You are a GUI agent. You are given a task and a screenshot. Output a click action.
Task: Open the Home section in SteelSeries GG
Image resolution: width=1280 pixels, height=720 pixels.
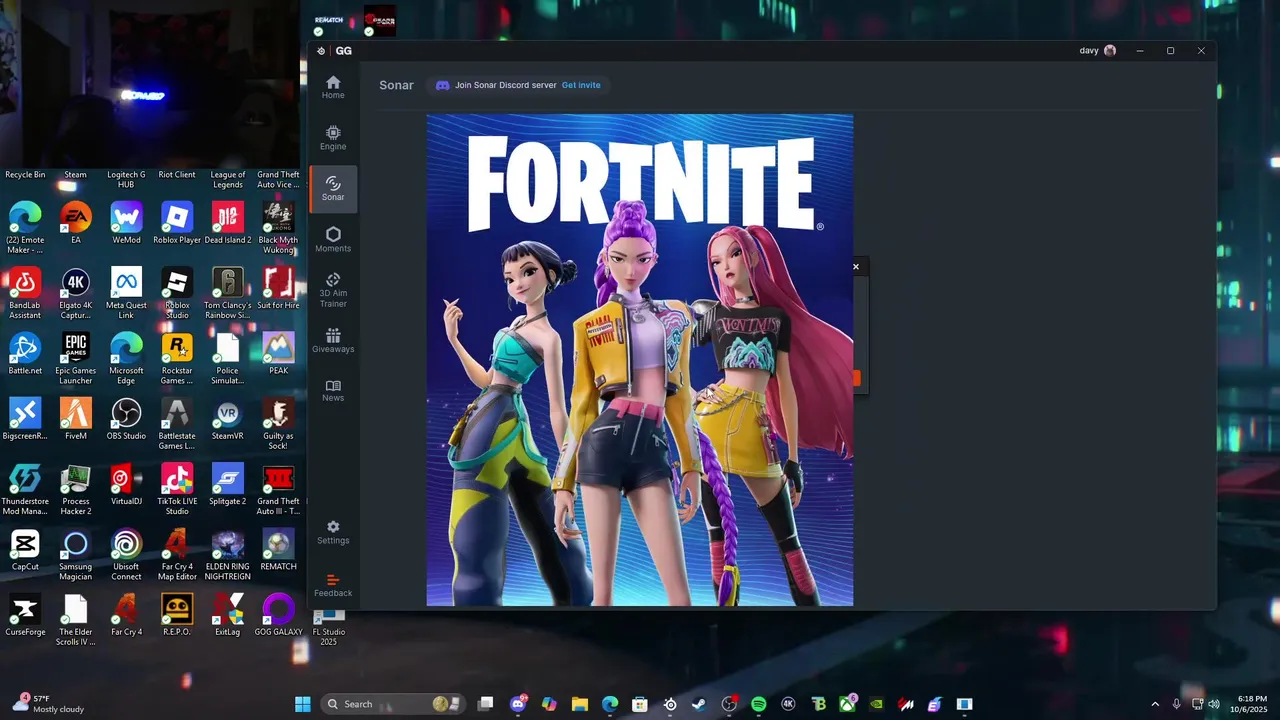pyautogui.click(x=333, y=87)
